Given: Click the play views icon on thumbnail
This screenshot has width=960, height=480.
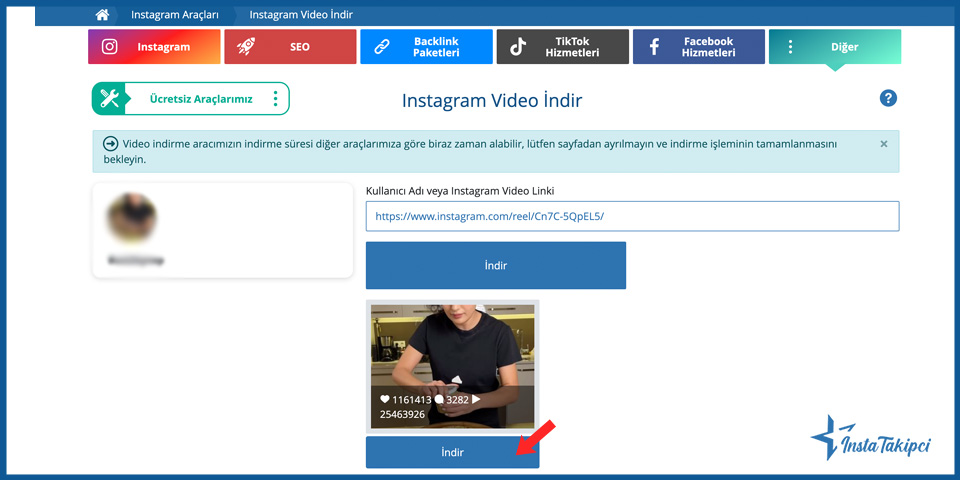Looking at the screenshot, I should tap(476, 399).
